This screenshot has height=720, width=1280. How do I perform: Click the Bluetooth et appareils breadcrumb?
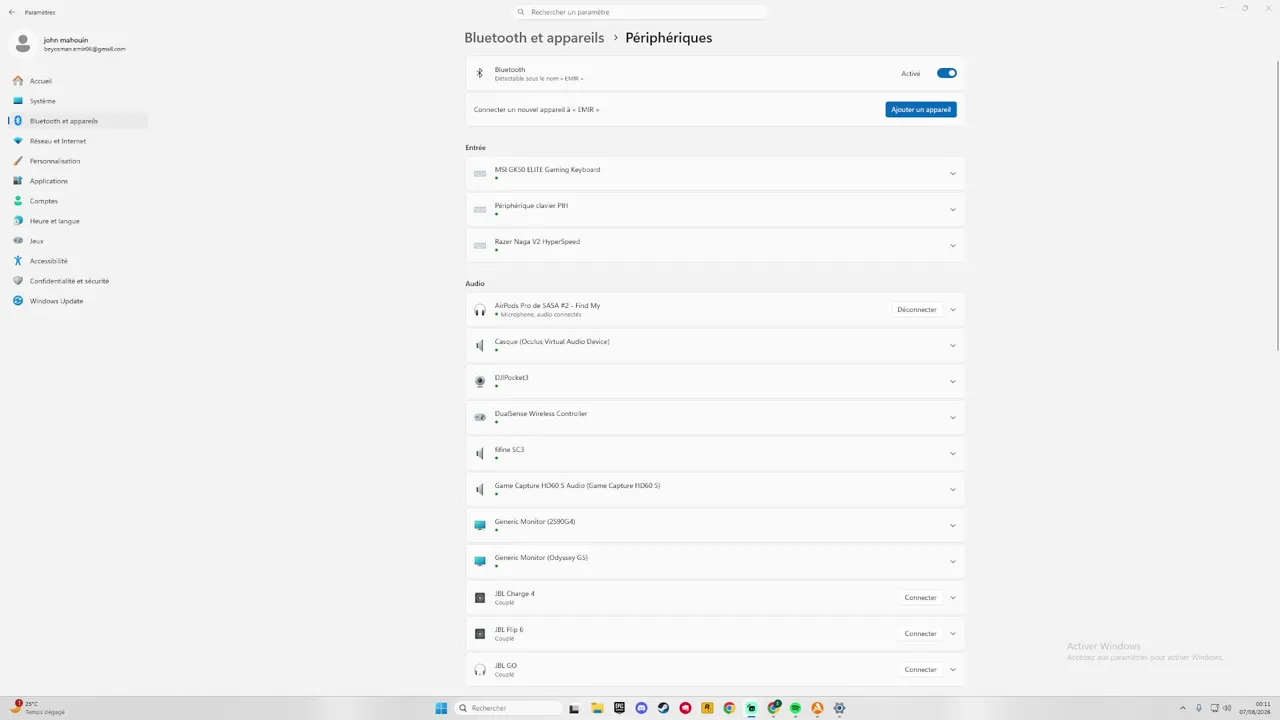point(534,38)
